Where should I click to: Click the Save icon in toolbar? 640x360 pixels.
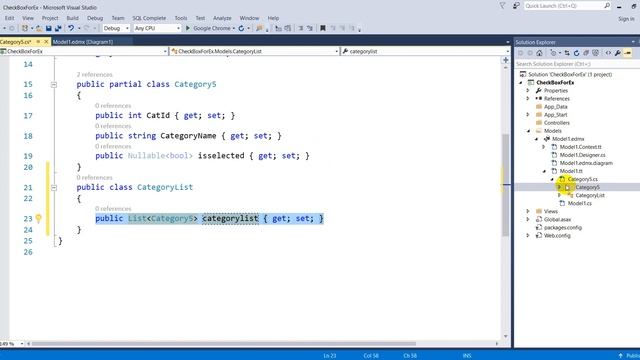(x=49, y=28)
